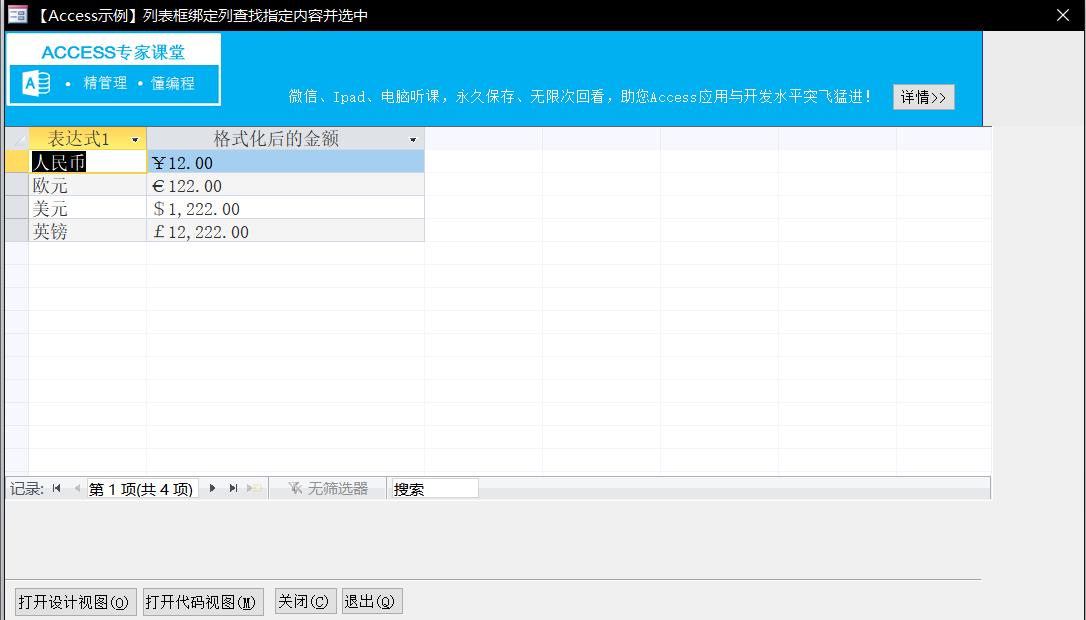Jump to last record arrow
1086x620 pixels.
click(x=233, y=488)
